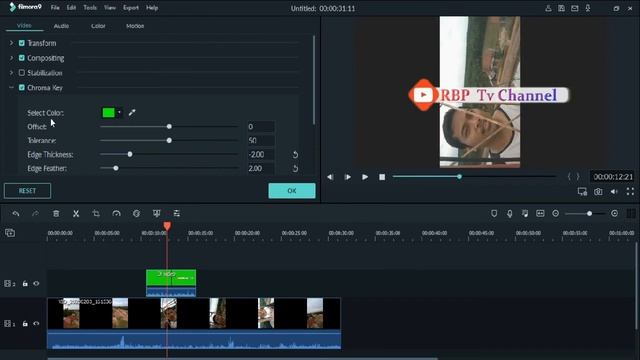Viewport: 640px width, 360px height.
Task: Select the Crop tool
Action: [96, 213]
